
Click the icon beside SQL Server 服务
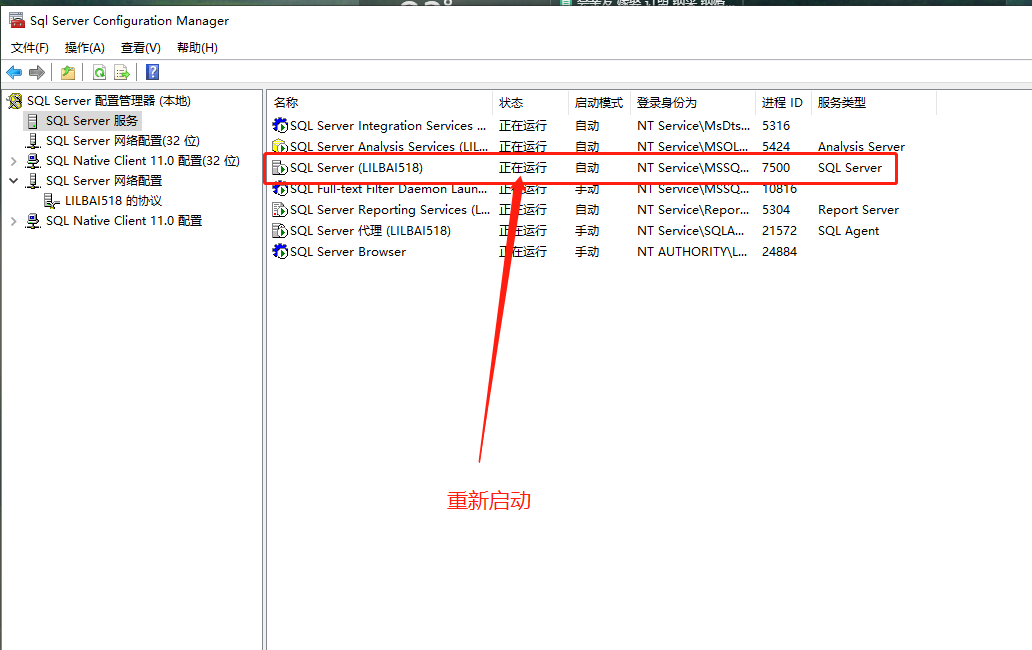point(33,121)
